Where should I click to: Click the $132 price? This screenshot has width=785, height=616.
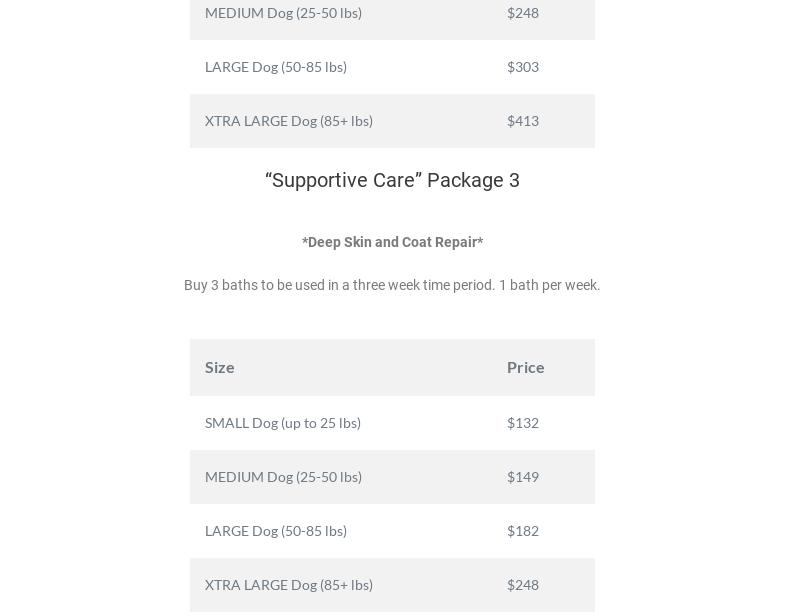pos(523,423)
